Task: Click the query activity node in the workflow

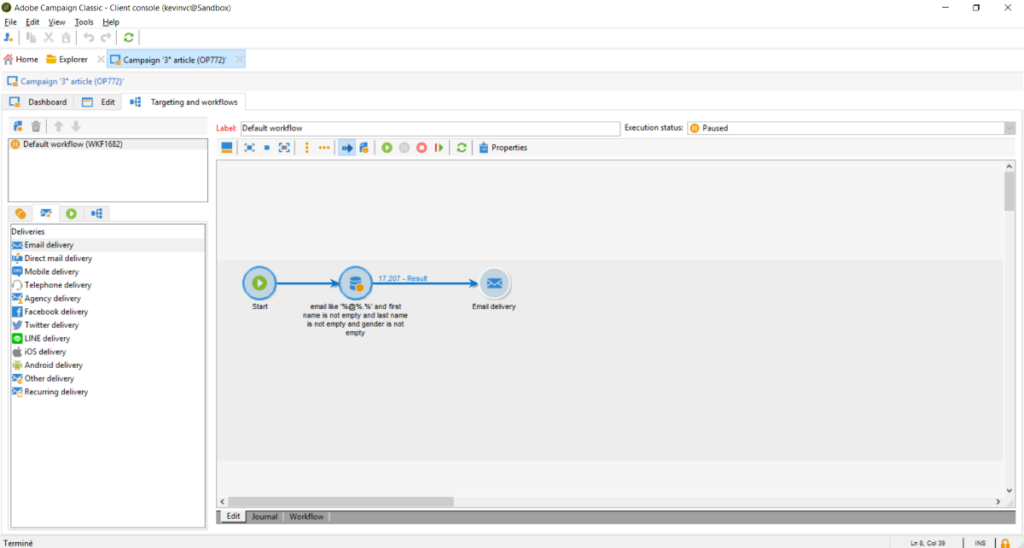Action: (x=354, y=283)
